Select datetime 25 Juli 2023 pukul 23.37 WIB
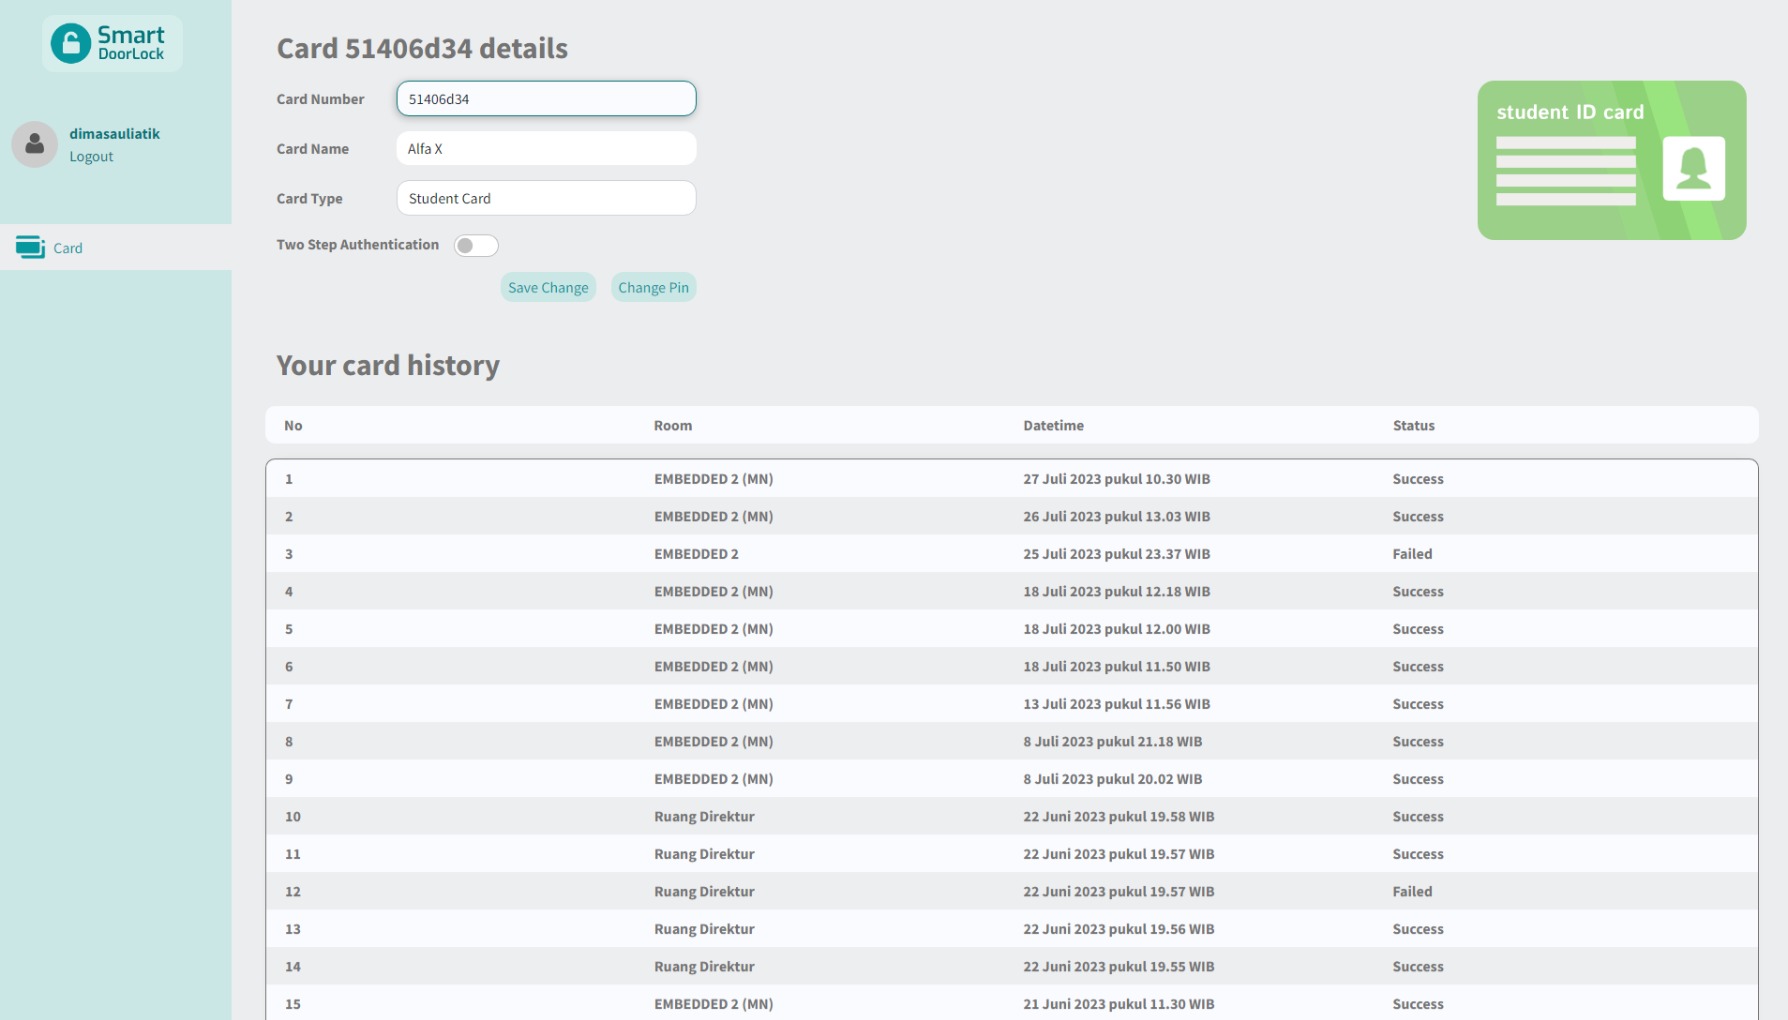1788x1020 pixels. 1116,554
